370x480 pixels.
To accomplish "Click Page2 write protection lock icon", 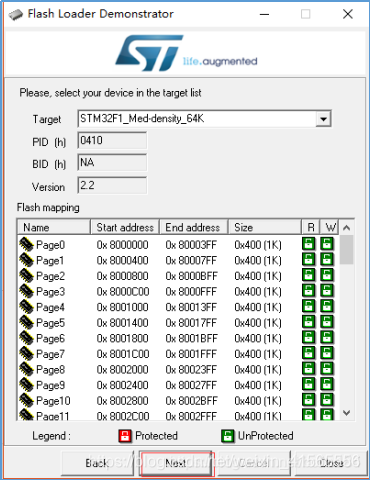I will click(327, 275).
